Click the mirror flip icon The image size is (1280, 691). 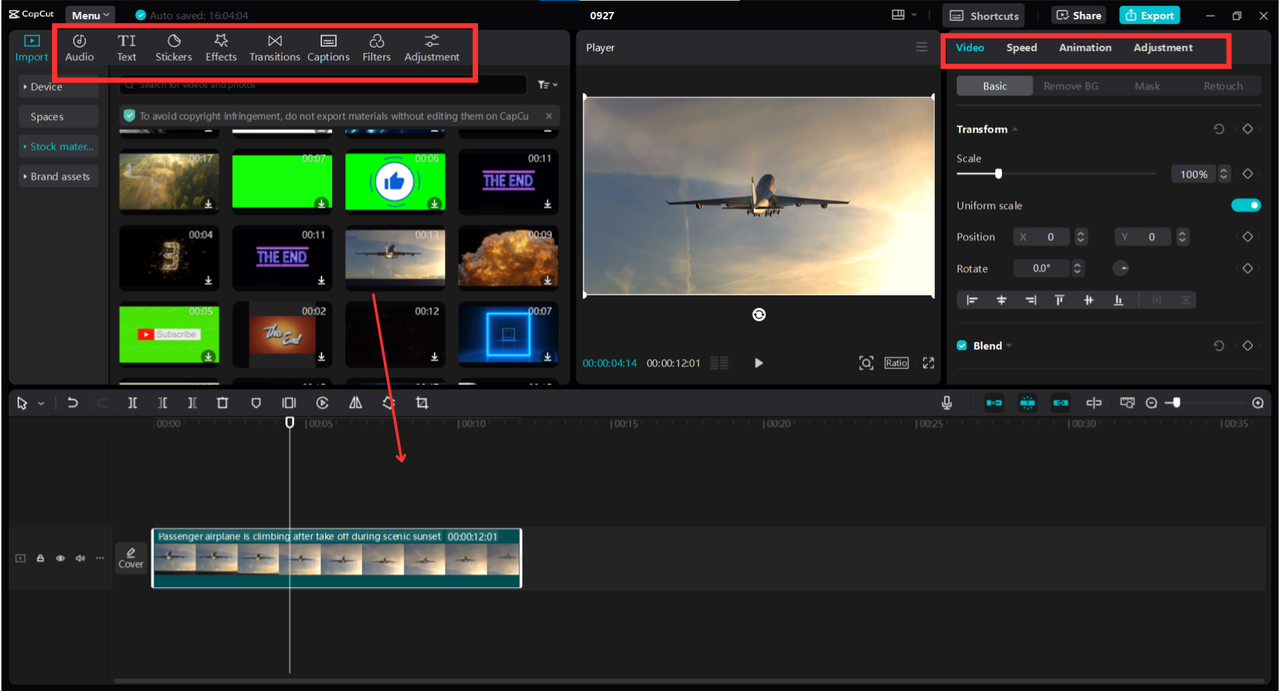pyautogui.click(x=355, y=403)
